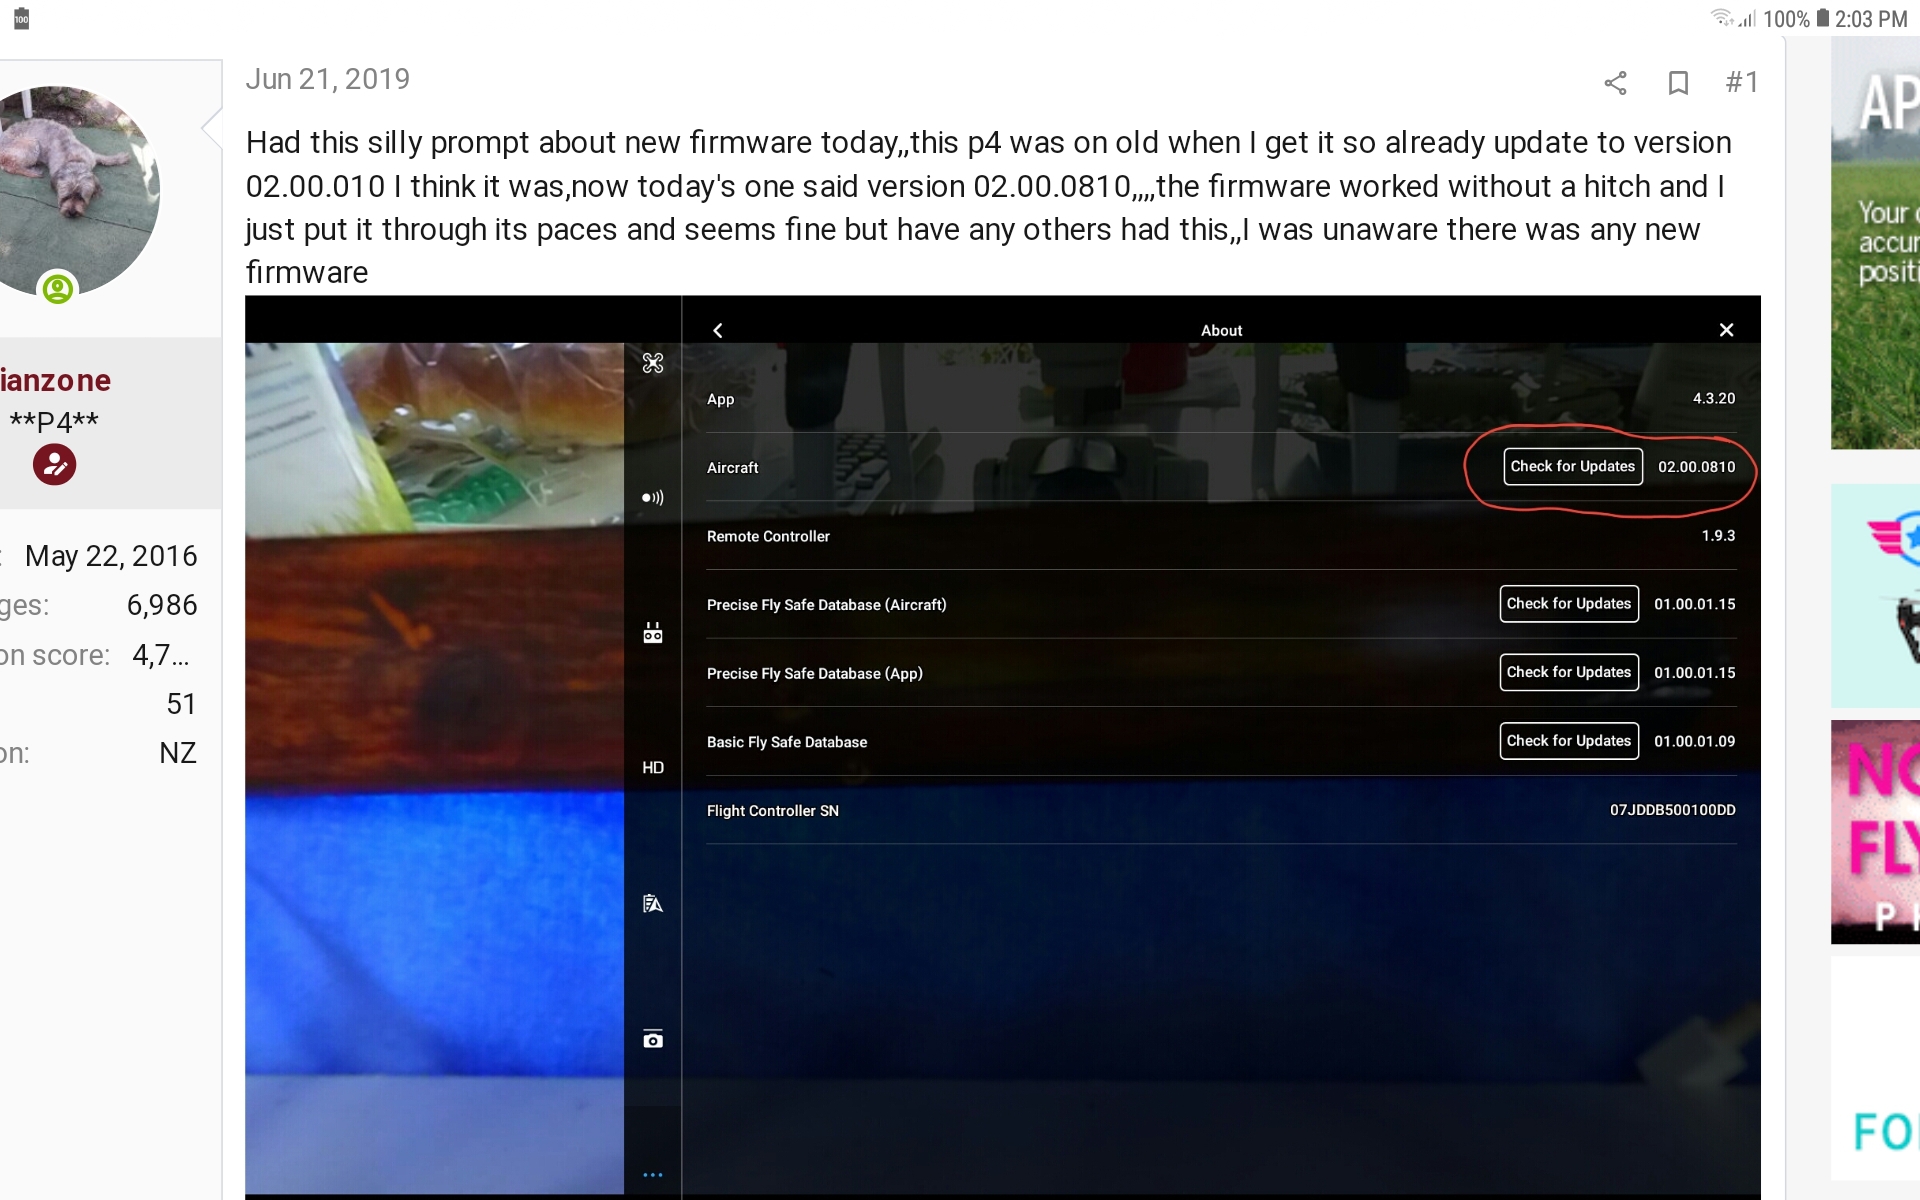The image size is (1920, 1200).
Task: Open the winged logo advertisement
Action: pos(1875,596)
